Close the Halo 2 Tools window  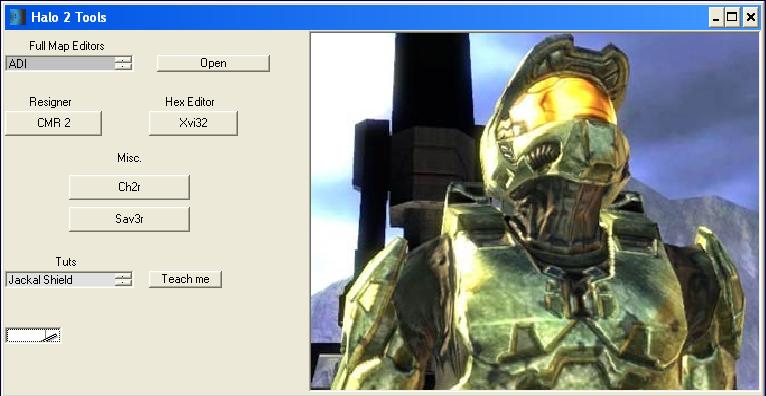[750, 18]
